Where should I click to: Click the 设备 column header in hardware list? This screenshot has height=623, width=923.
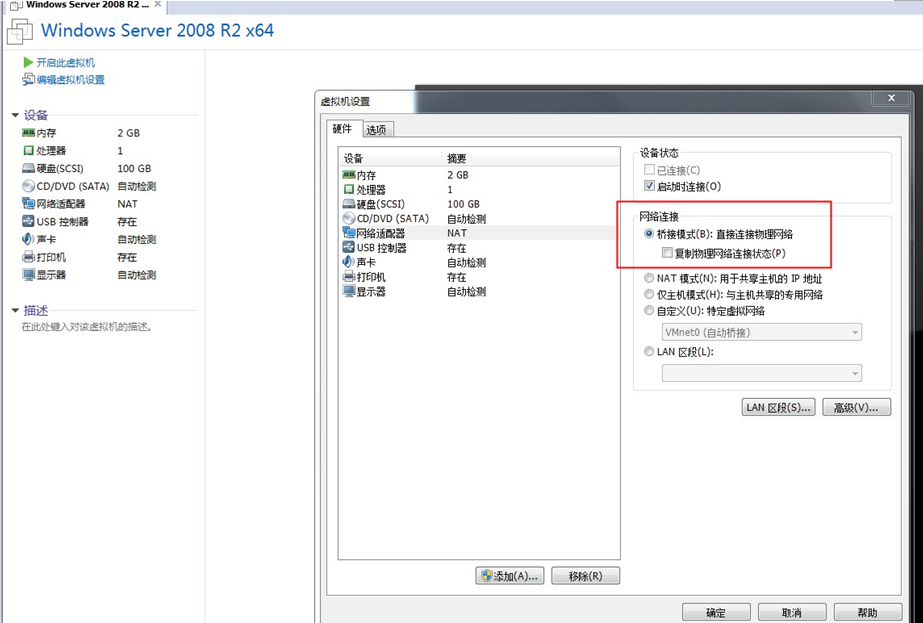point(390,158)
